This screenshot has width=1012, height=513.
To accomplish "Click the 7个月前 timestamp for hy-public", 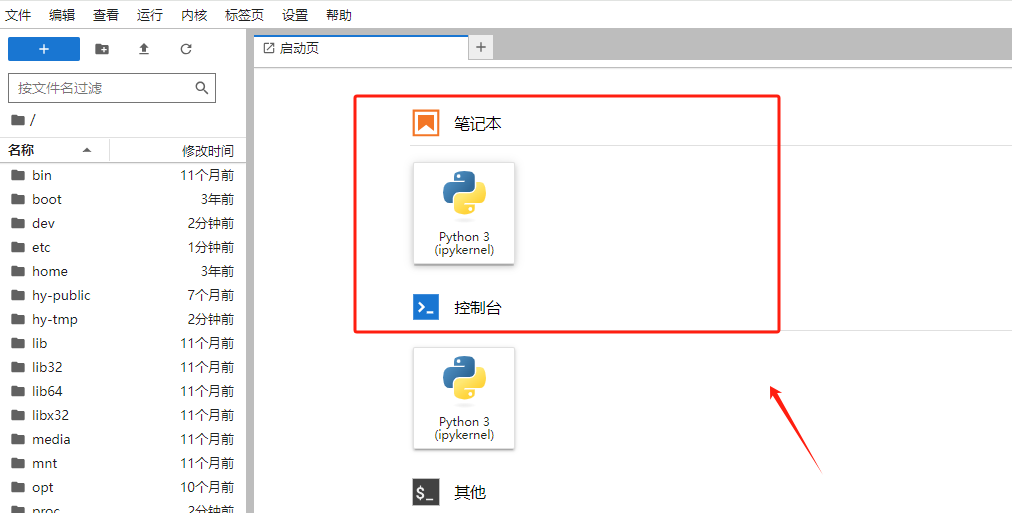I will tap(211, 295).
